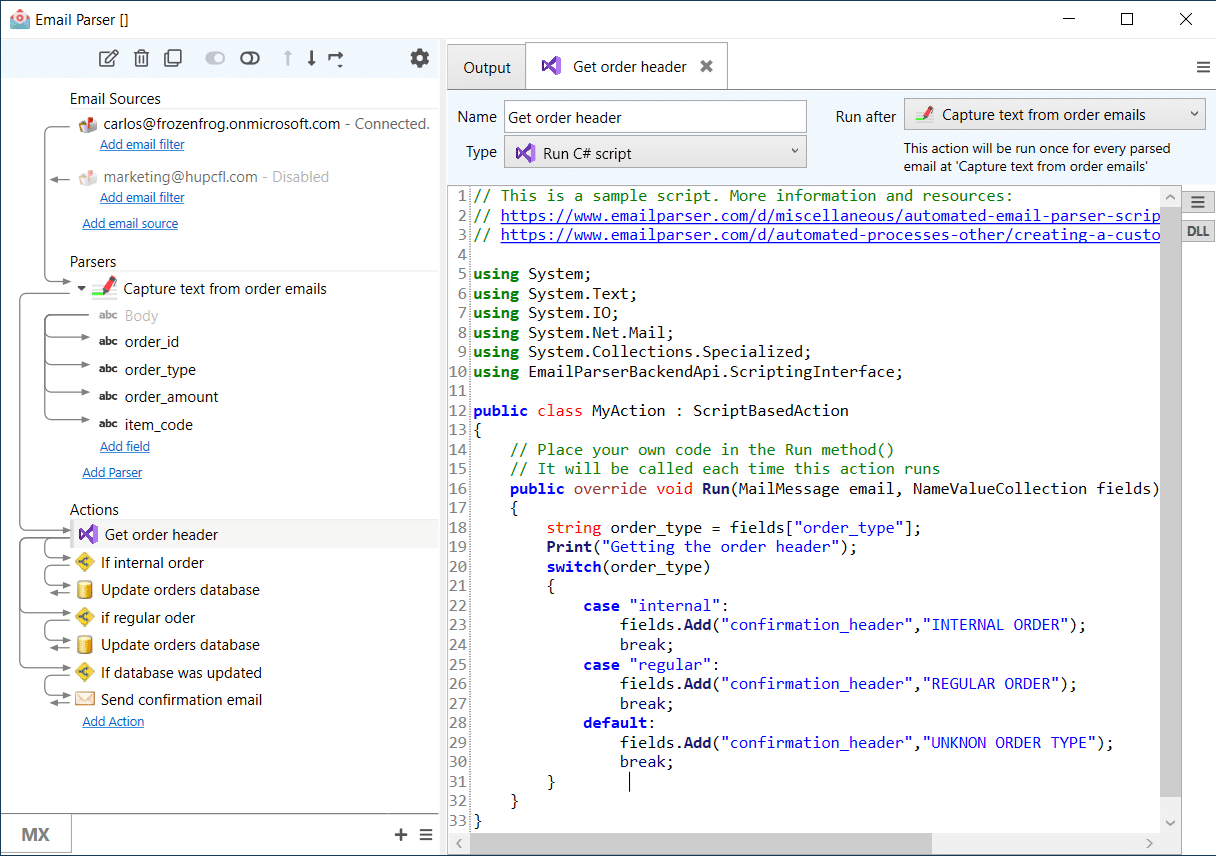Click the greyed move up arrow
This screenshot has height=856, width=1216.
[288, 58]
